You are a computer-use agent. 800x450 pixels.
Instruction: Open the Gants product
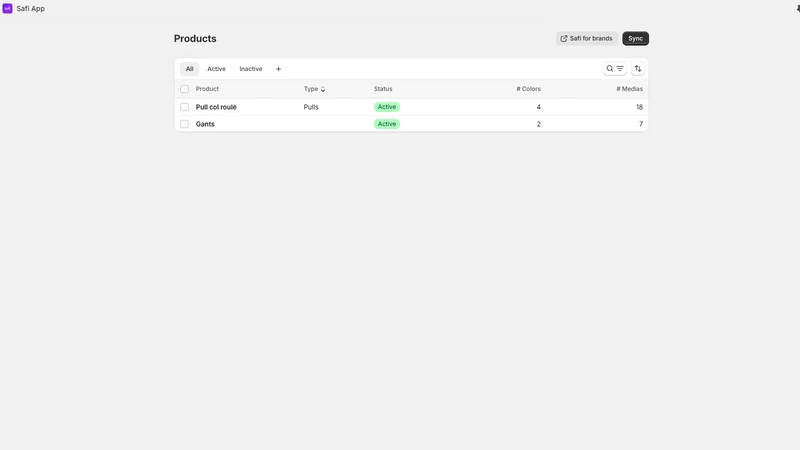pyautogui.click(x=205, y=124)
